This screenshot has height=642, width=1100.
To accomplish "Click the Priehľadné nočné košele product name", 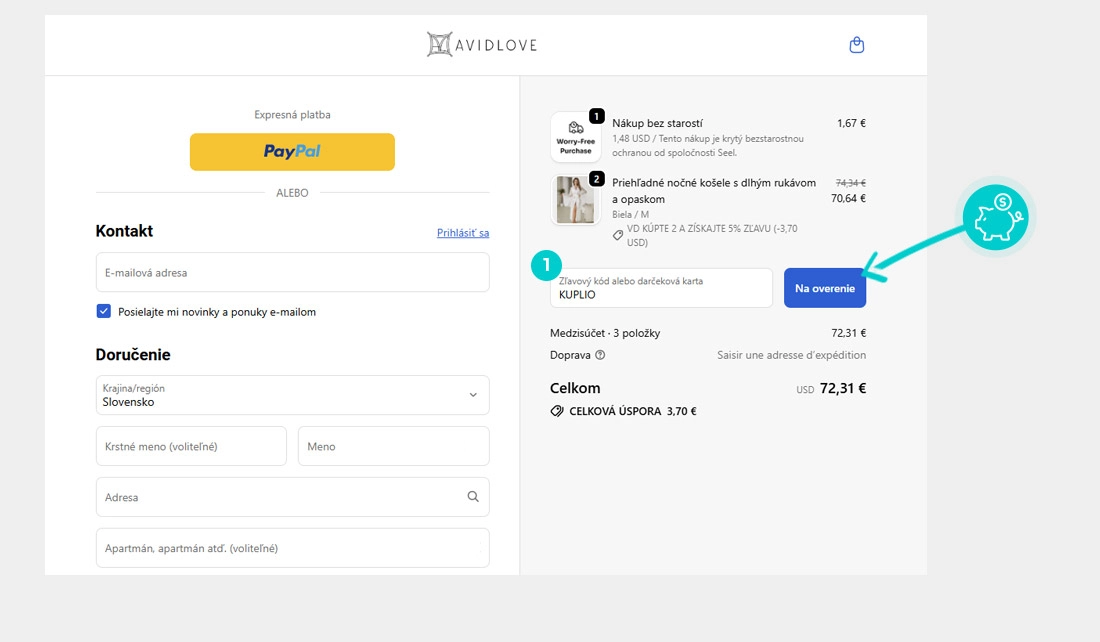I will pos(714,191).
